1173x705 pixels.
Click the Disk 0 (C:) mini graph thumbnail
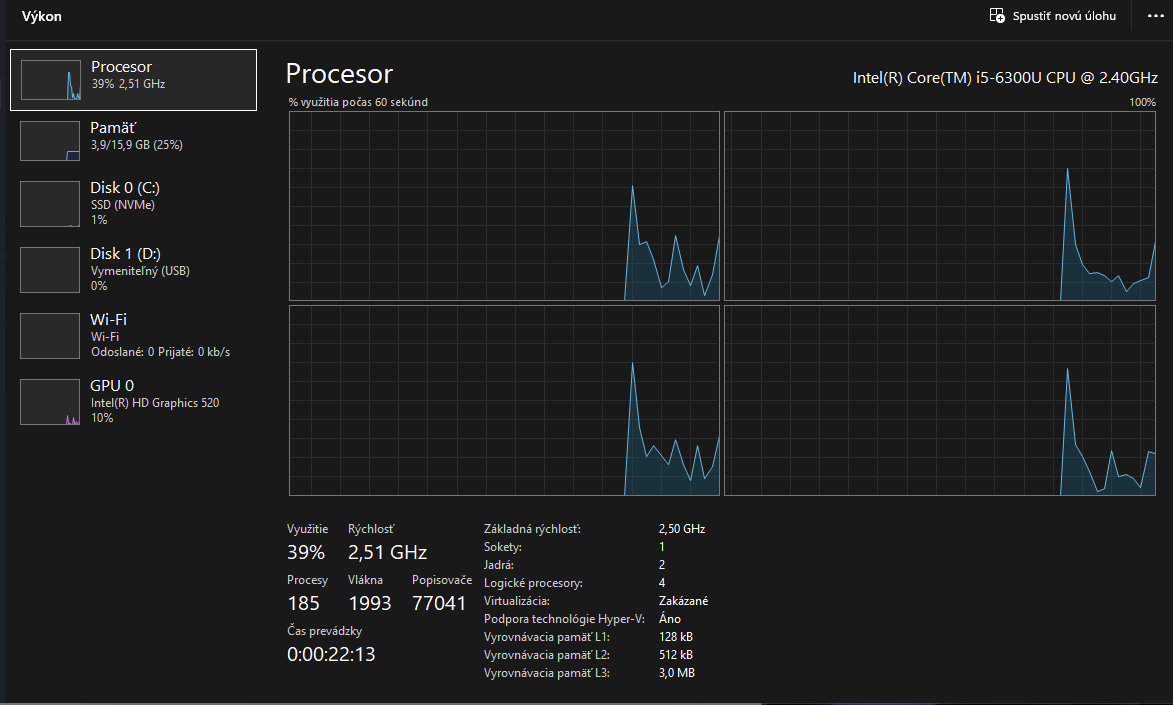coord(50,204)
